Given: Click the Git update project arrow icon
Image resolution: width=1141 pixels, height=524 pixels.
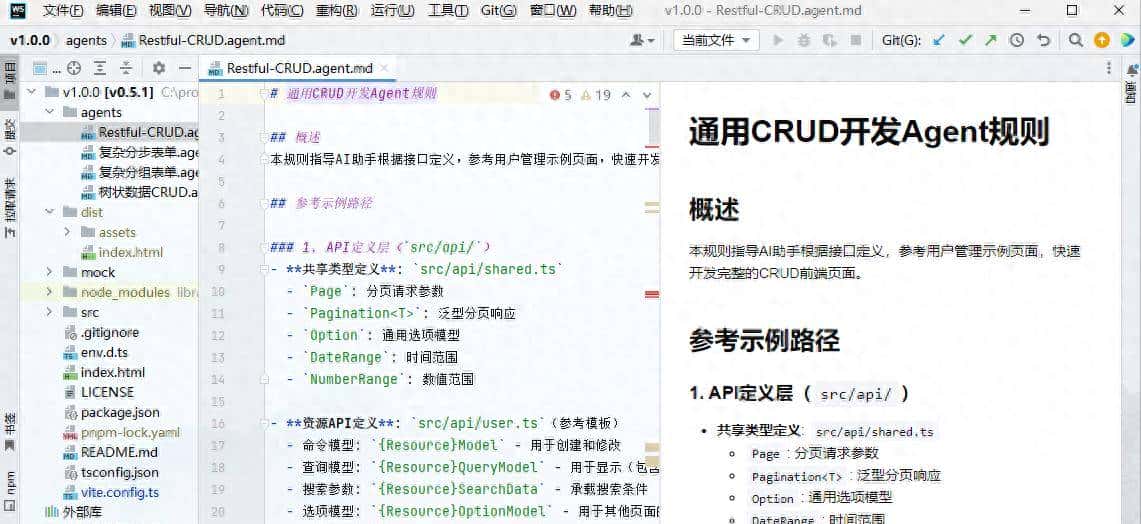Looking at the screenshot, I should [939, 41].
